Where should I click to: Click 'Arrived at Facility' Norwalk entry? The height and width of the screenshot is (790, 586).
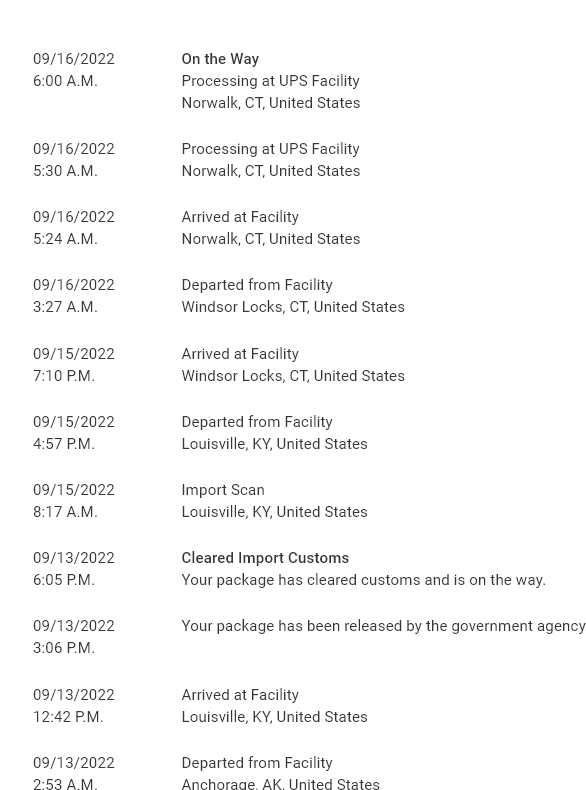click(x=240, y=217)
